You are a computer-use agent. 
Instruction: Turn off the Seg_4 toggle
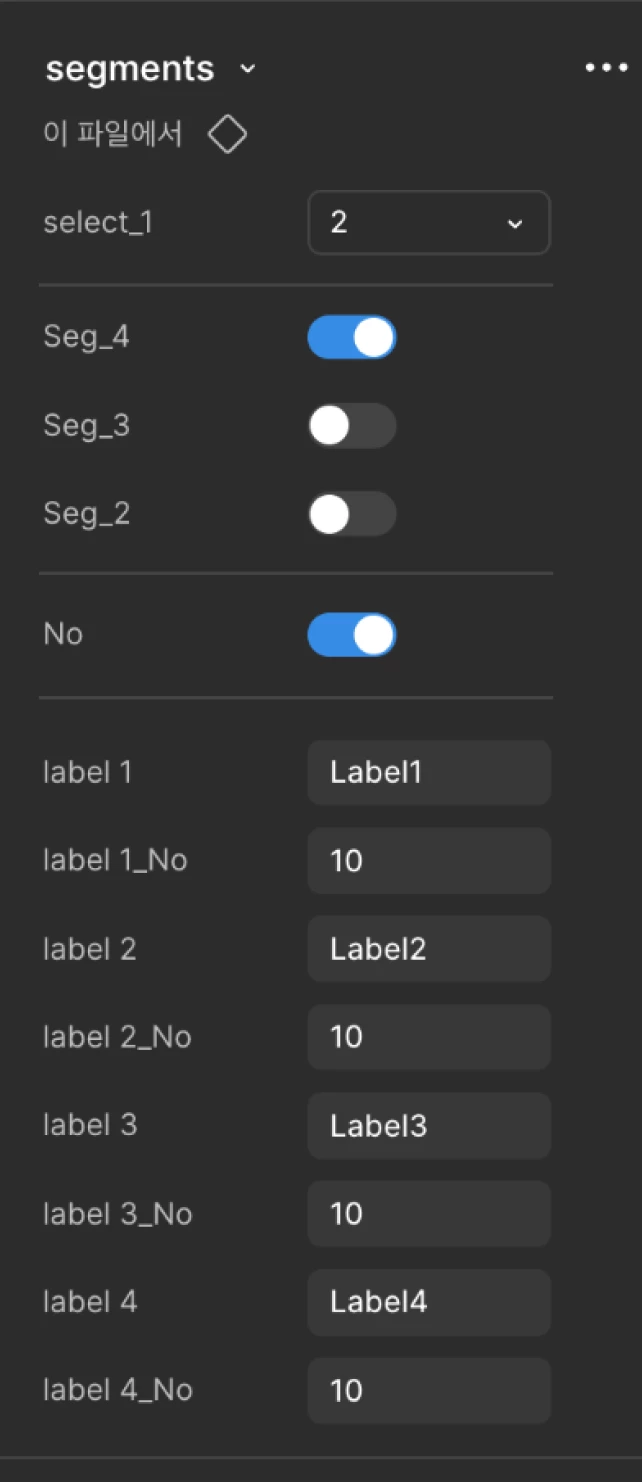352,338
